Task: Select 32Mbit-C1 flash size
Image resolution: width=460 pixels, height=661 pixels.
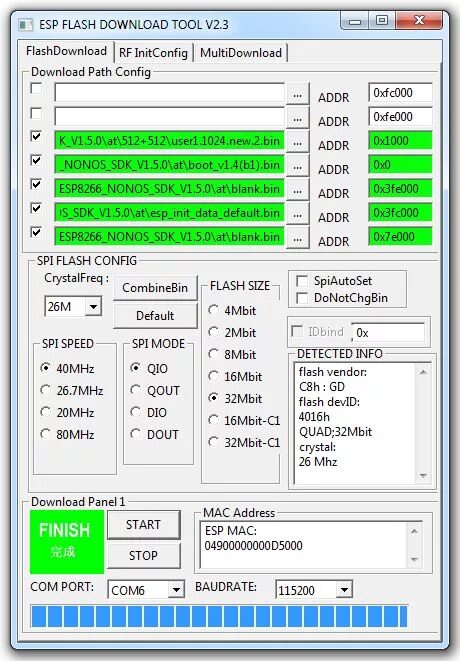Action: (x=244, y=442)
